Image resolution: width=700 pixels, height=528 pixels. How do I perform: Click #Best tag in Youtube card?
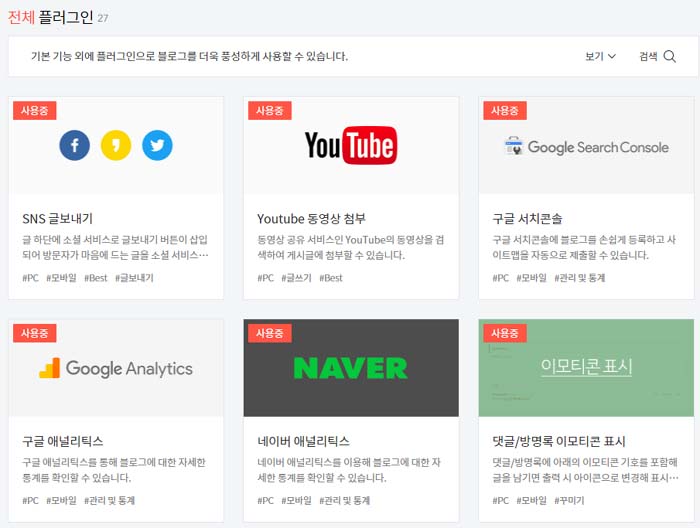click(331, 278)
